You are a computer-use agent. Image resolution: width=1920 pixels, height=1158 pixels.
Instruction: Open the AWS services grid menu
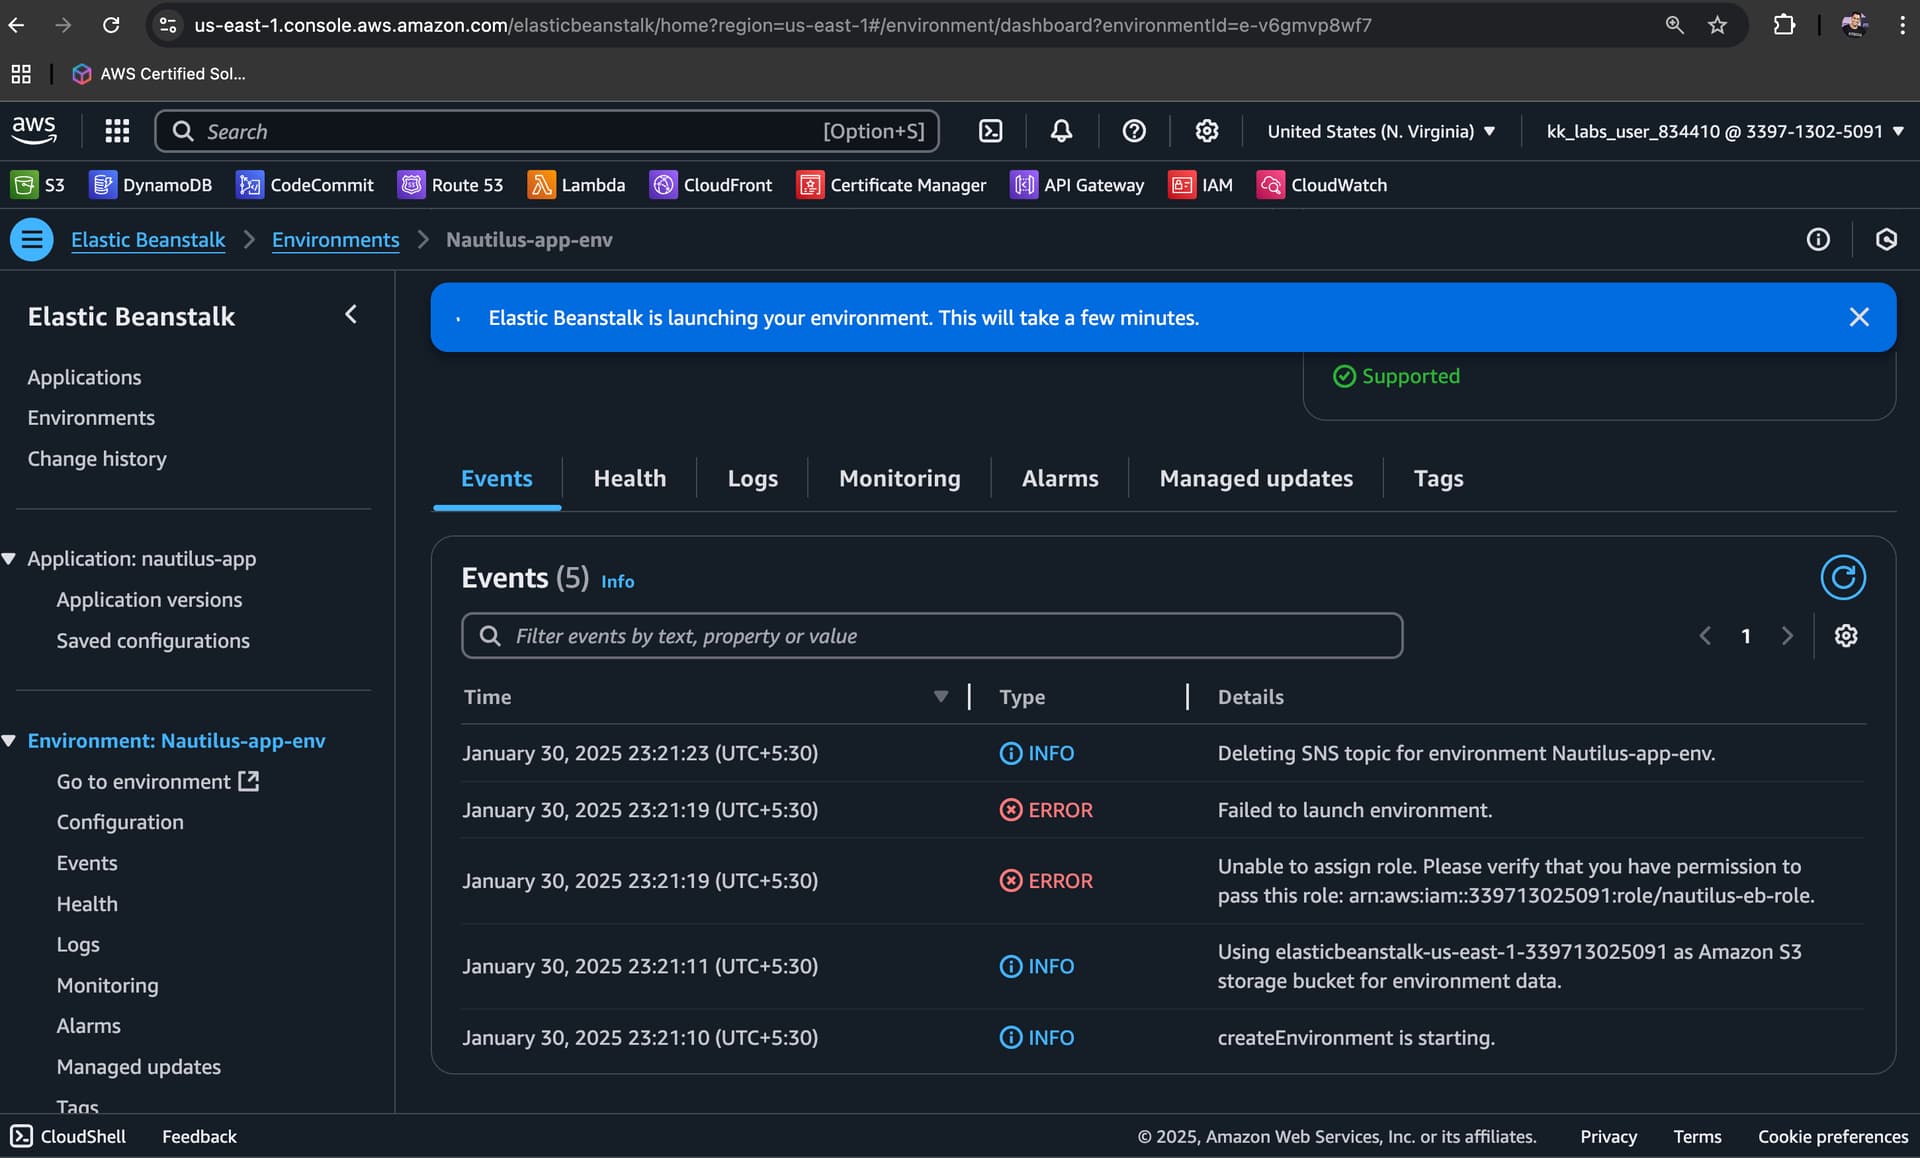(x=117, y=131)
